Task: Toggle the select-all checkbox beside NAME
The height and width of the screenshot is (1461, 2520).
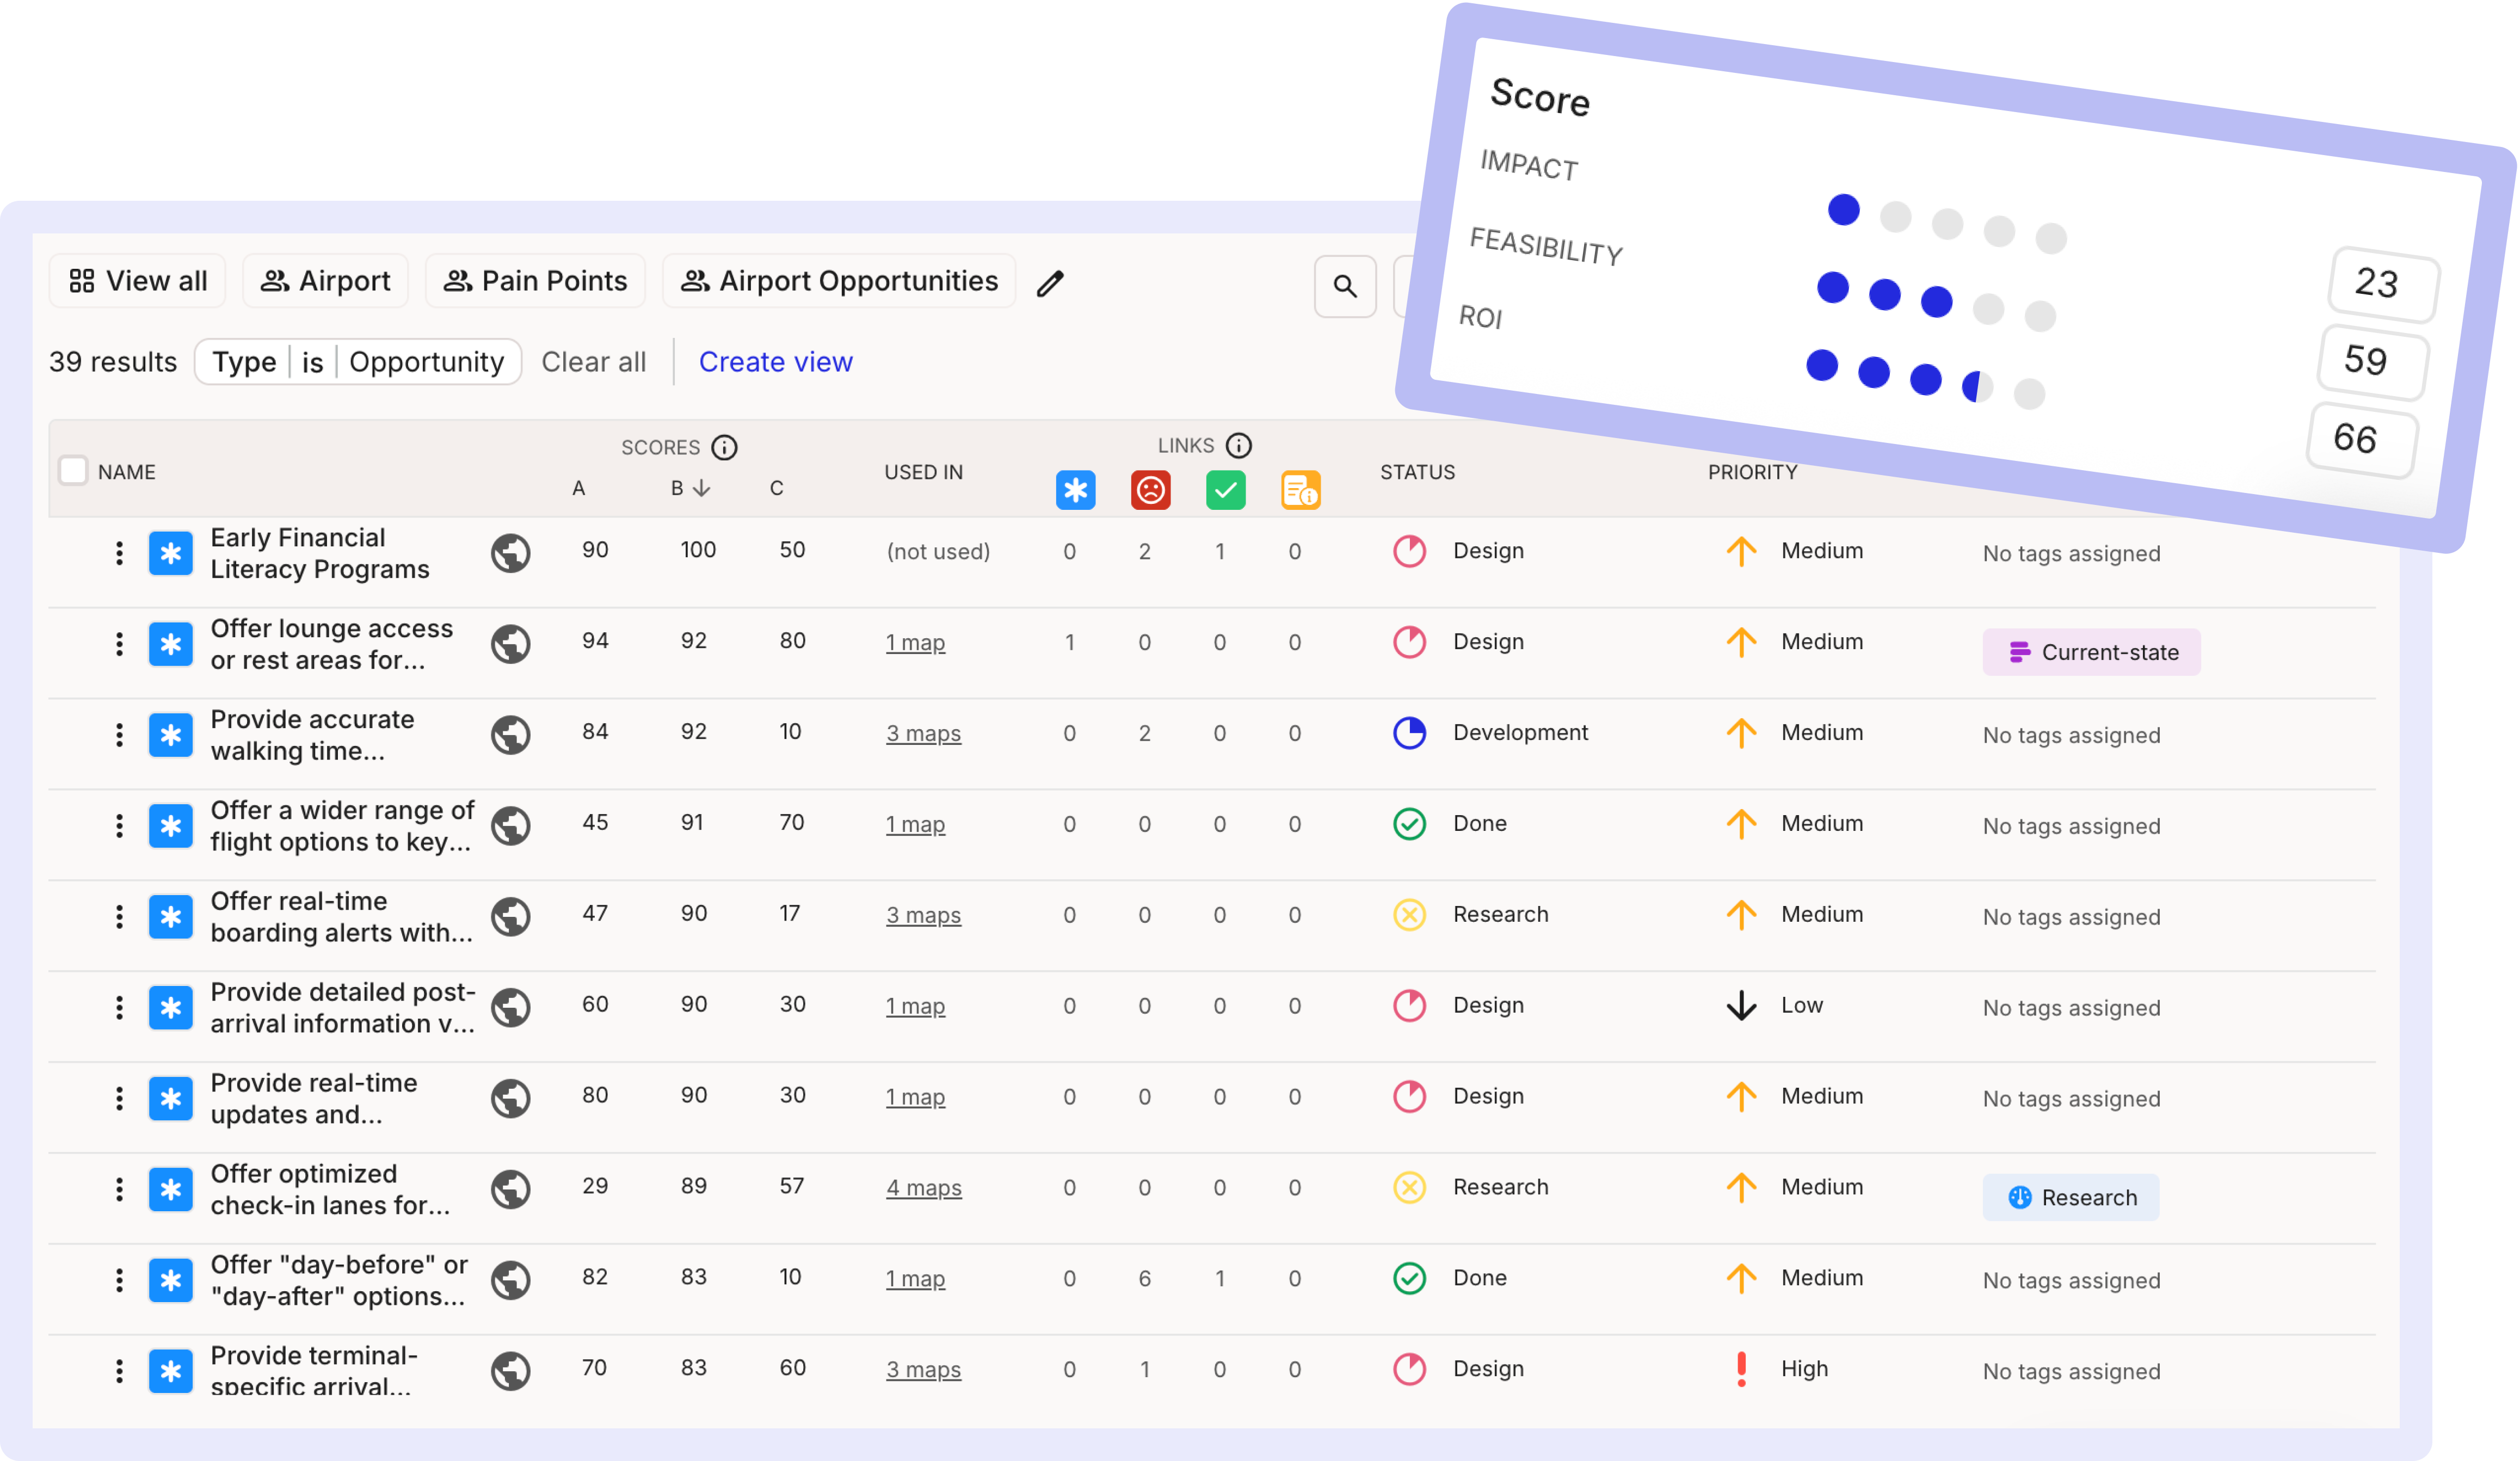Action: click(73, 470)
